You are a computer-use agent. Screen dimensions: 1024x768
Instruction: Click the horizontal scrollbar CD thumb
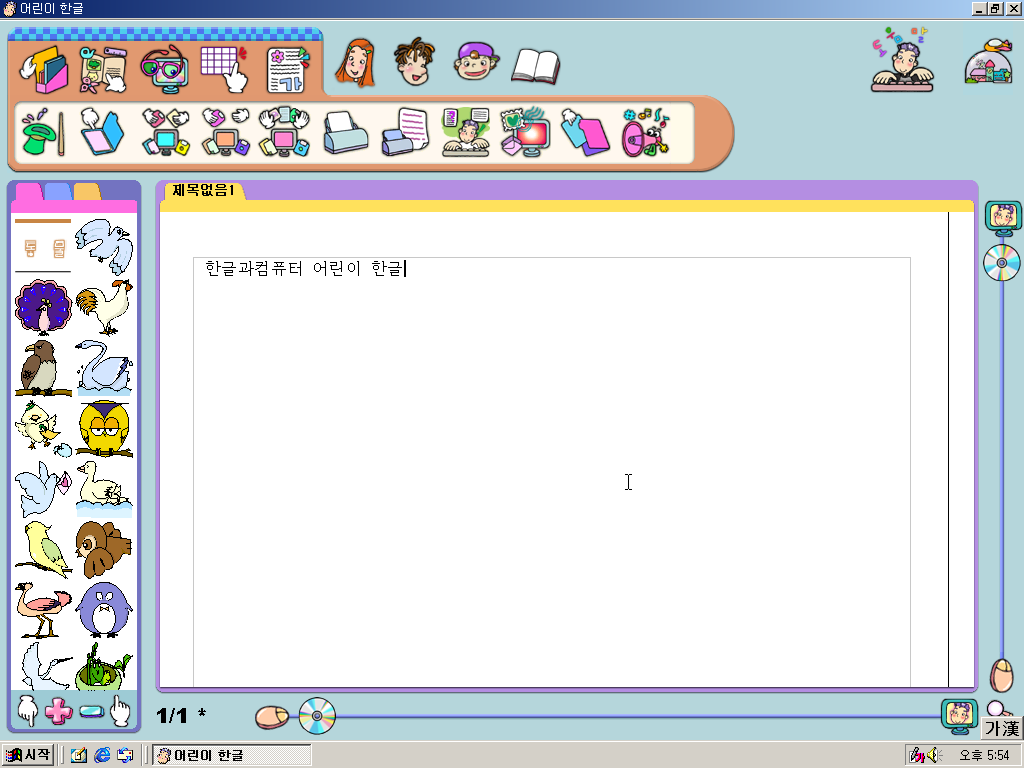pyautogui.click(x=317, y=716)
